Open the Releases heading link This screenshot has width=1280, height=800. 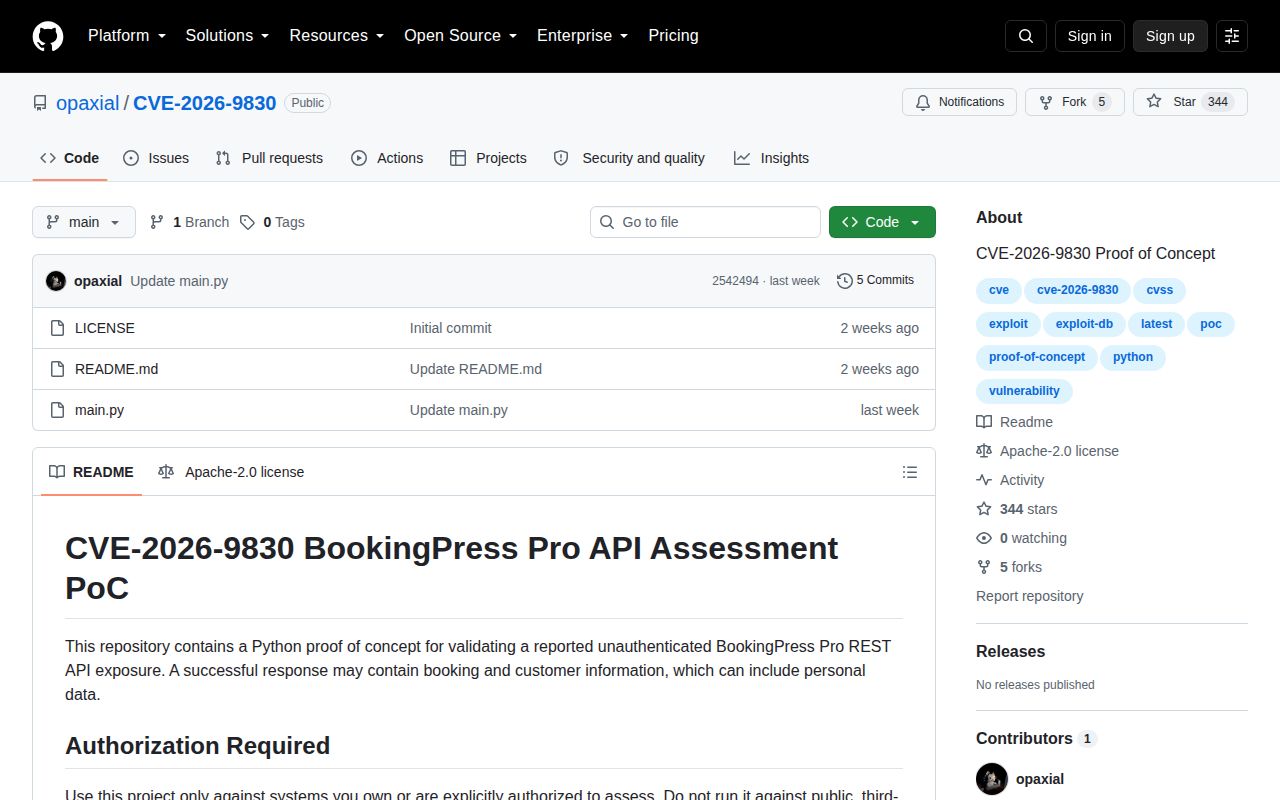pyautogui.click(x=1010, y=651)
